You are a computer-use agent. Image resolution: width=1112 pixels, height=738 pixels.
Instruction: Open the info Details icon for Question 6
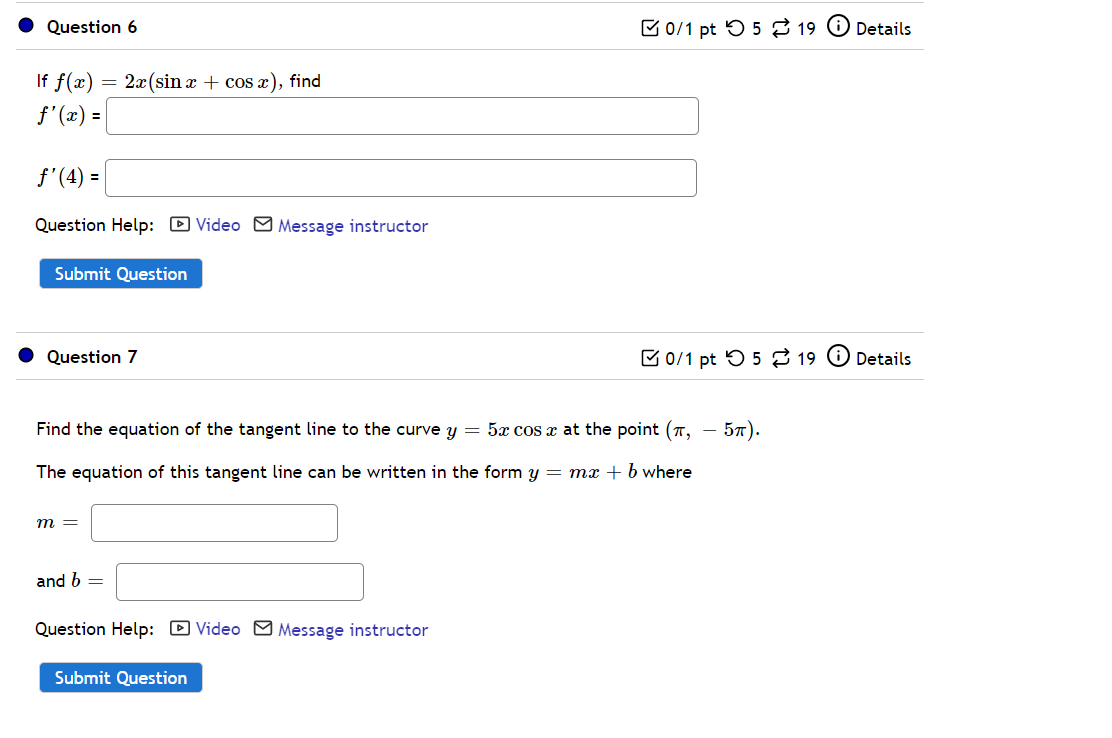click(838, 27)
